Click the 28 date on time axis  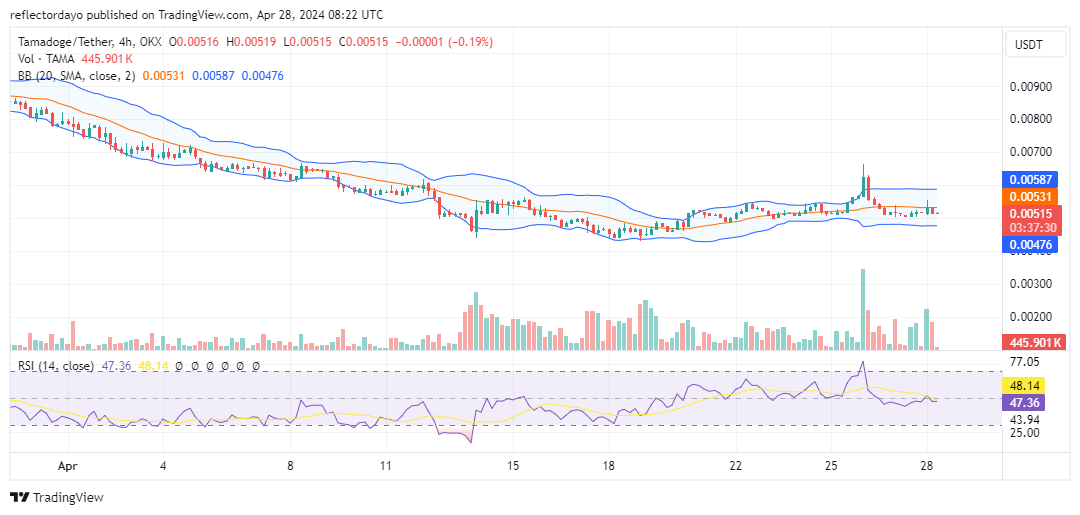927,465
